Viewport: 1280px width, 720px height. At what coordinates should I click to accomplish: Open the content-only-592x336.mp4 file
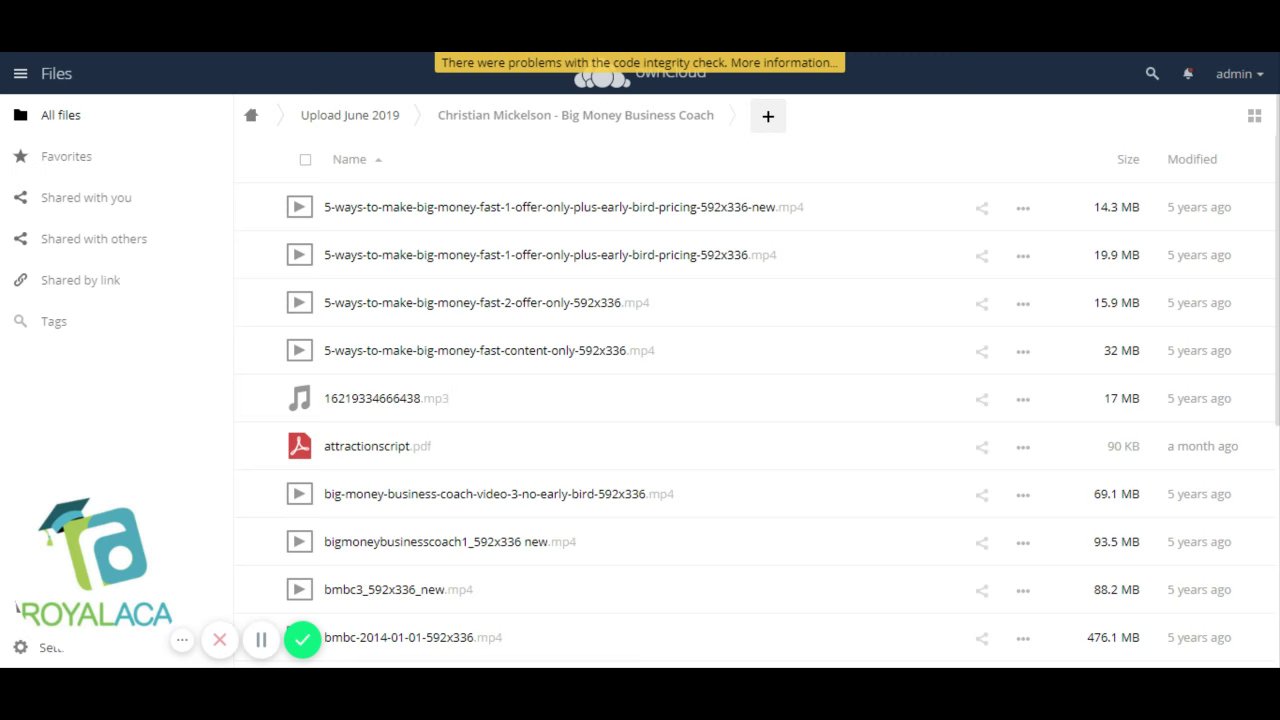489,351
